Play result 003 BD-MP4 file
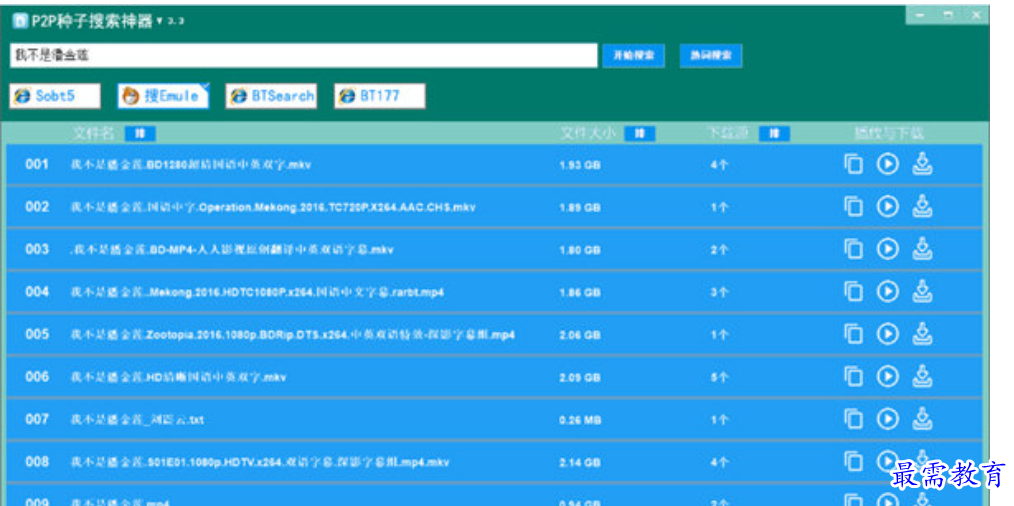The height and width of the screenshot is (506, 1014). (888, 249)
